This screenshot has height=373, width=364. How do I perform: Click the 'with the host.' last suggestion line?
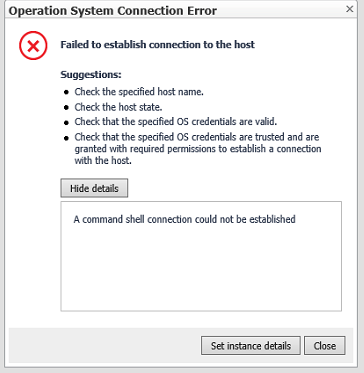coord(103,161)
